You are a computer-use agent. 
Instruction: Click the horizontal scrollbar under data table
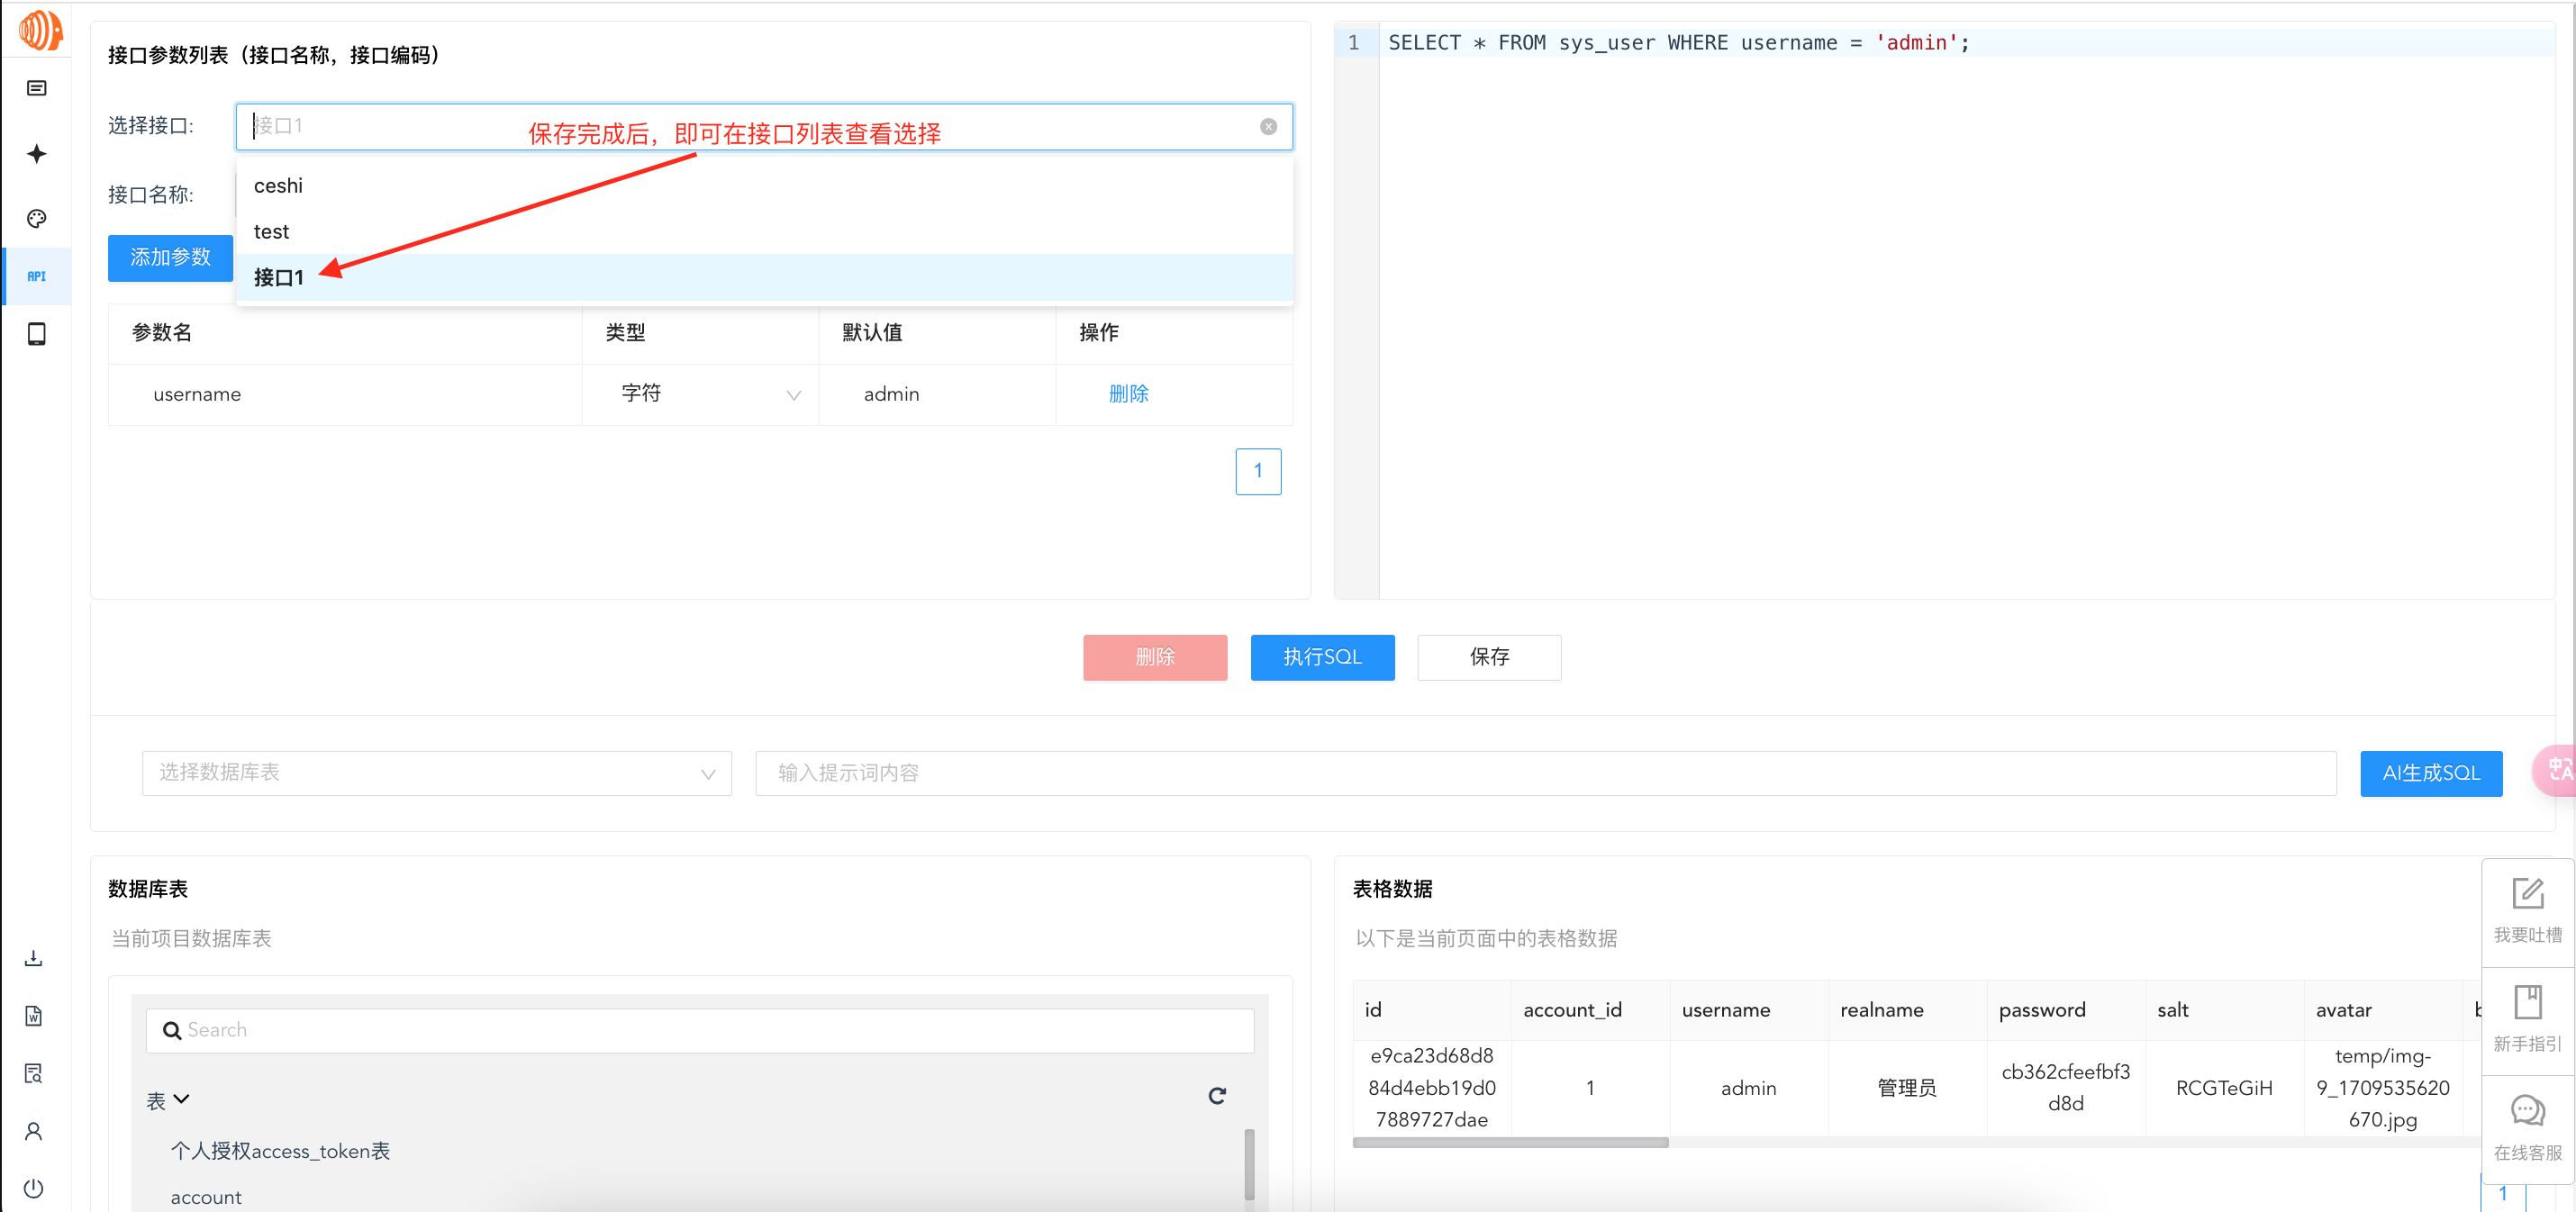(x=1510, y=1142)
